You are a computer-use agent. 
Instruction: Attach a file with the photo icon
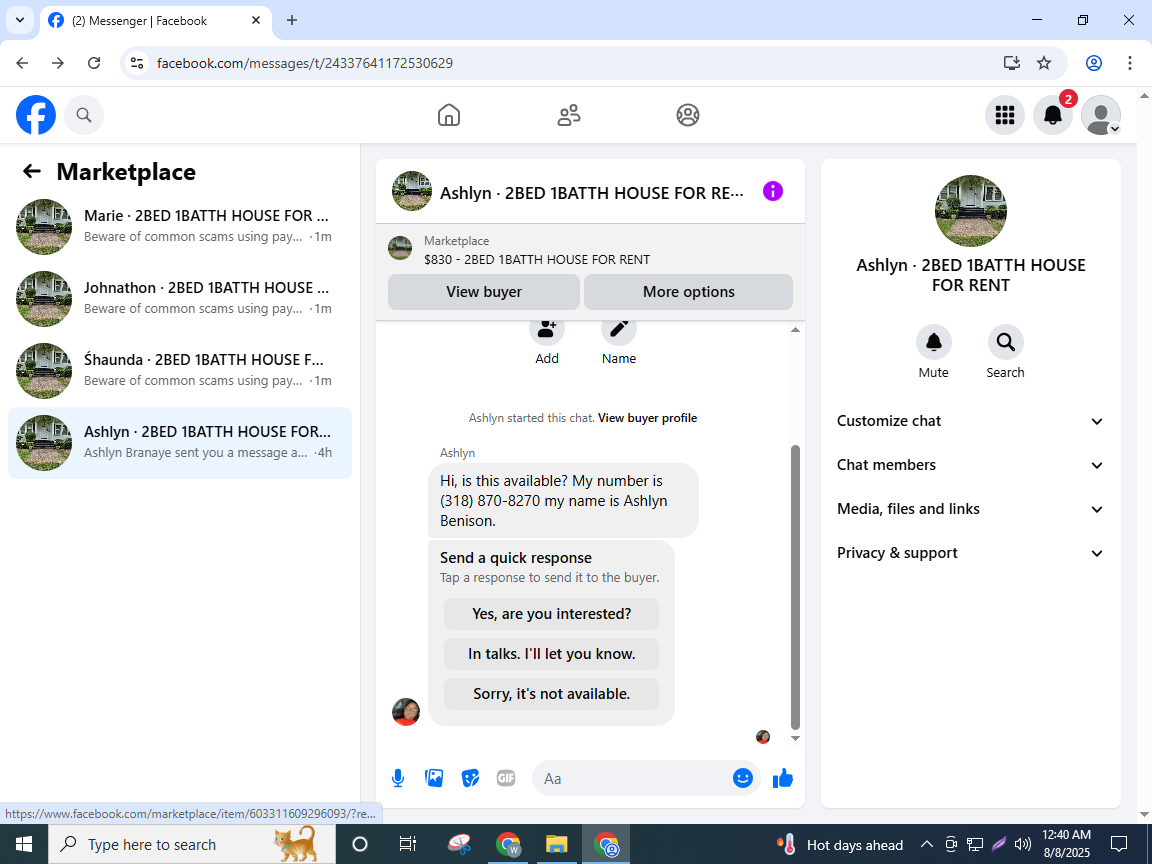[x=434, y=778]
